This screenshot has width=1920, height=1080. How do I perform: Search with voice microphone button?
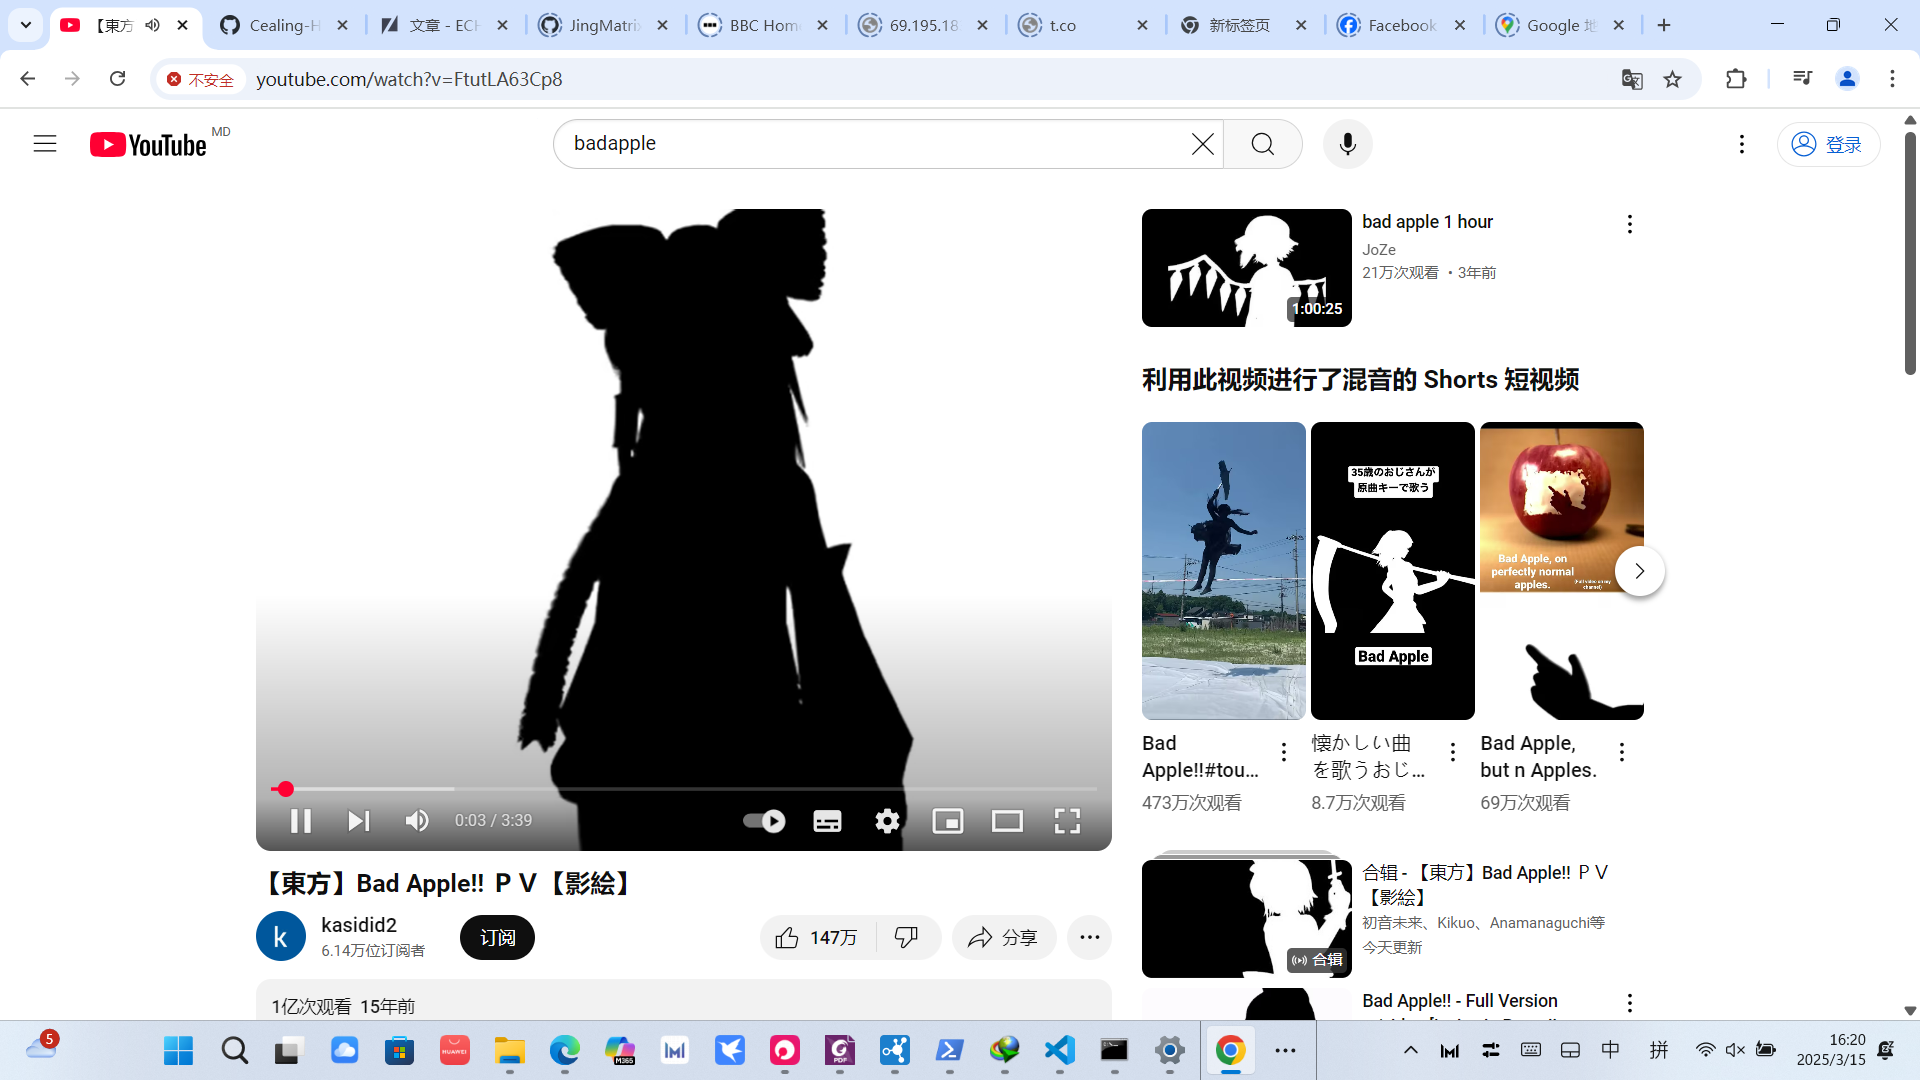pyautogui.click(x=1348, y=144)
